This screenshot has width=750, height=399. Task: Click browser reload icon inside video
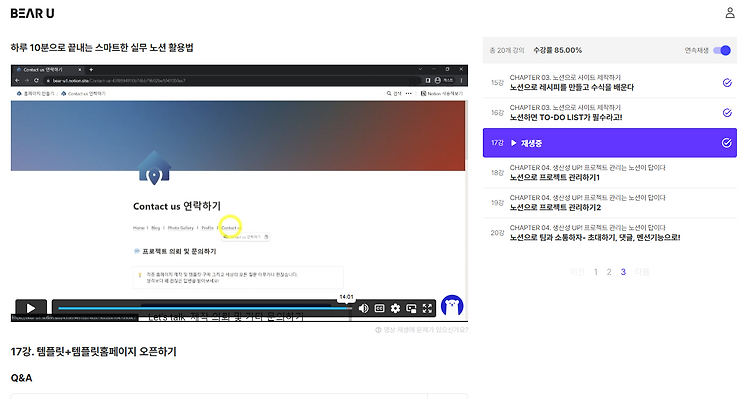pyautogui.click(x=36, y=80)
